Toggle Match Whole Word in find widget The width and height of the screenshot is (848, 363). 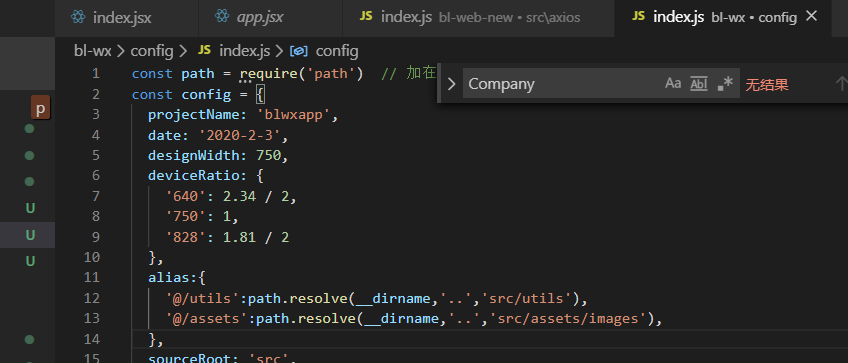699,84
